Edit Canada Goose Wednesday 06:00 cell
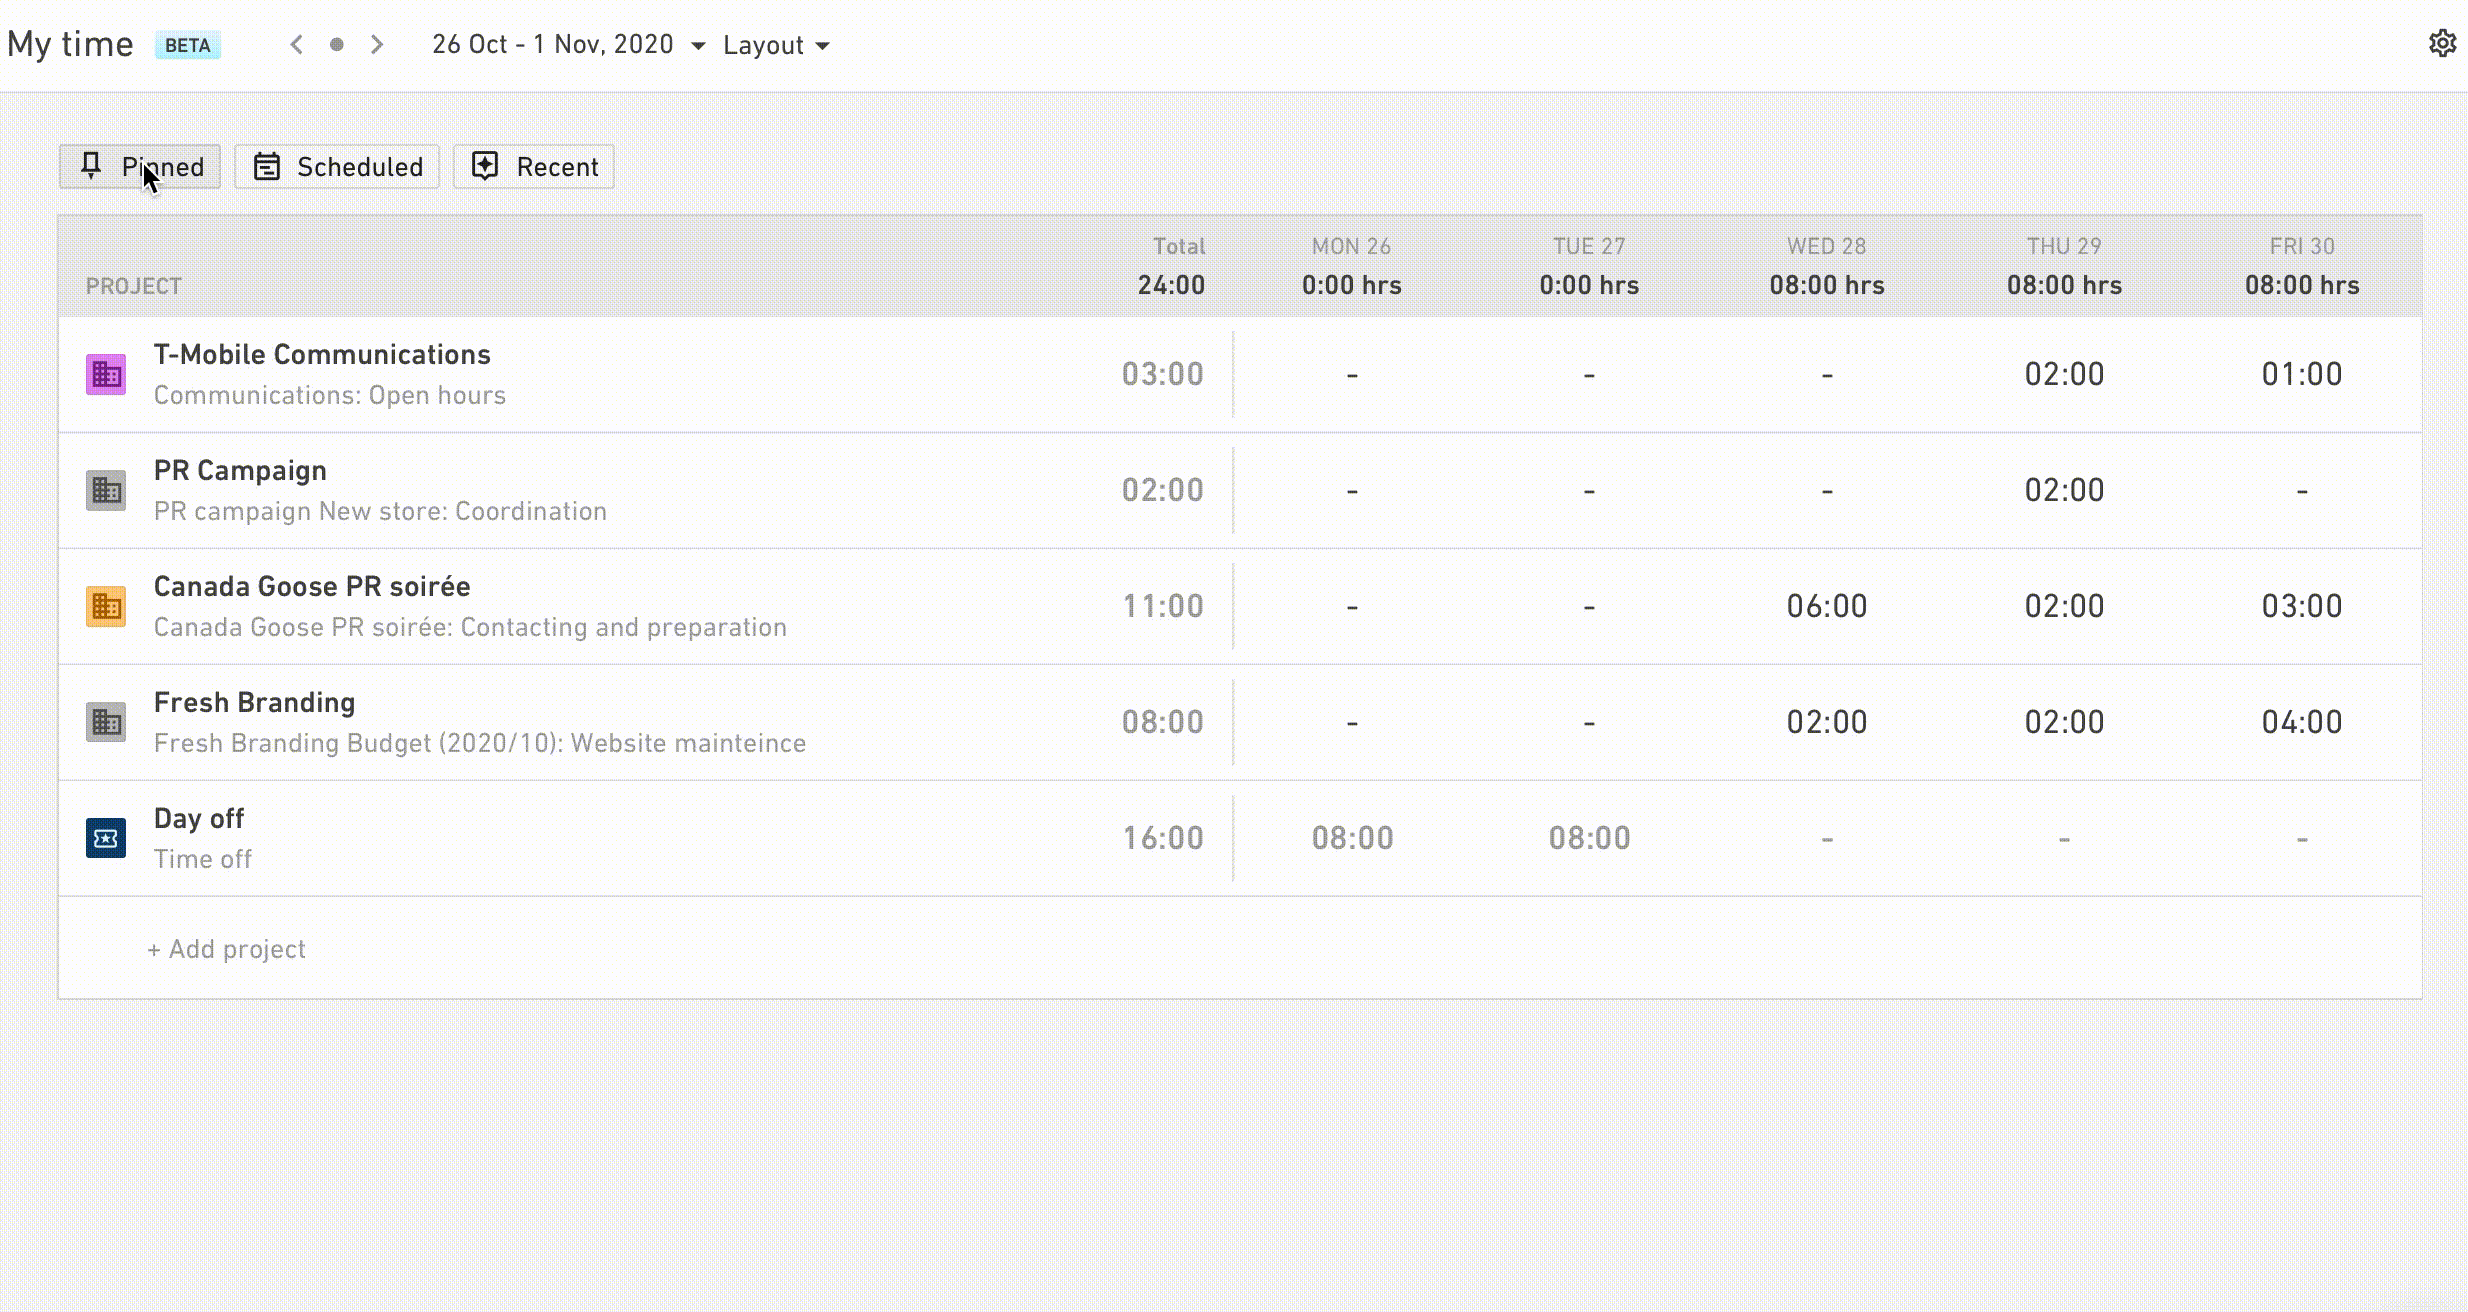The image size is (2468, 1312). click(1827, 606)
